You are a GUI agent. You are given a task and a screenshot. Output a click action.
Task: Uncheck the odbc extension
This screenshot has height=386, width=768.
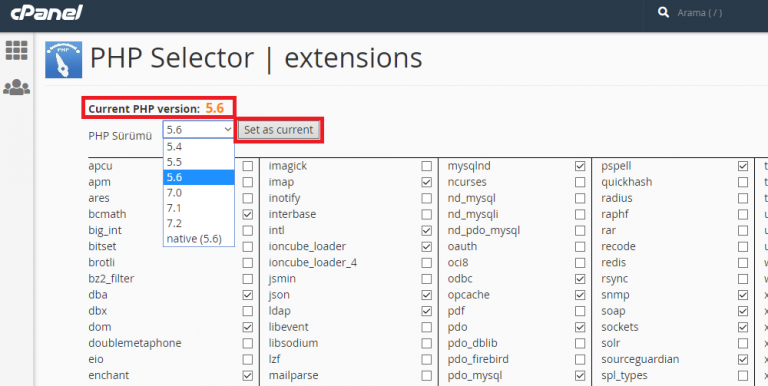tap(580, 279)
